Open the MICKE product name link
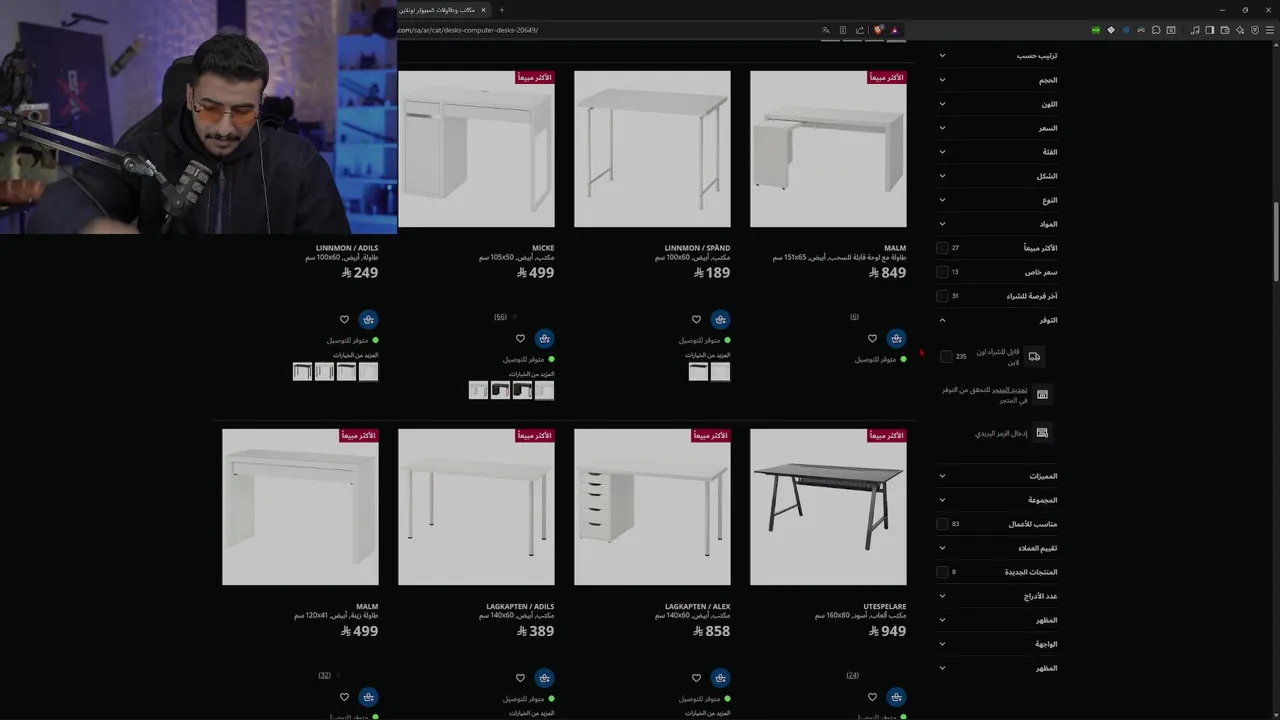 pos(543,248)
